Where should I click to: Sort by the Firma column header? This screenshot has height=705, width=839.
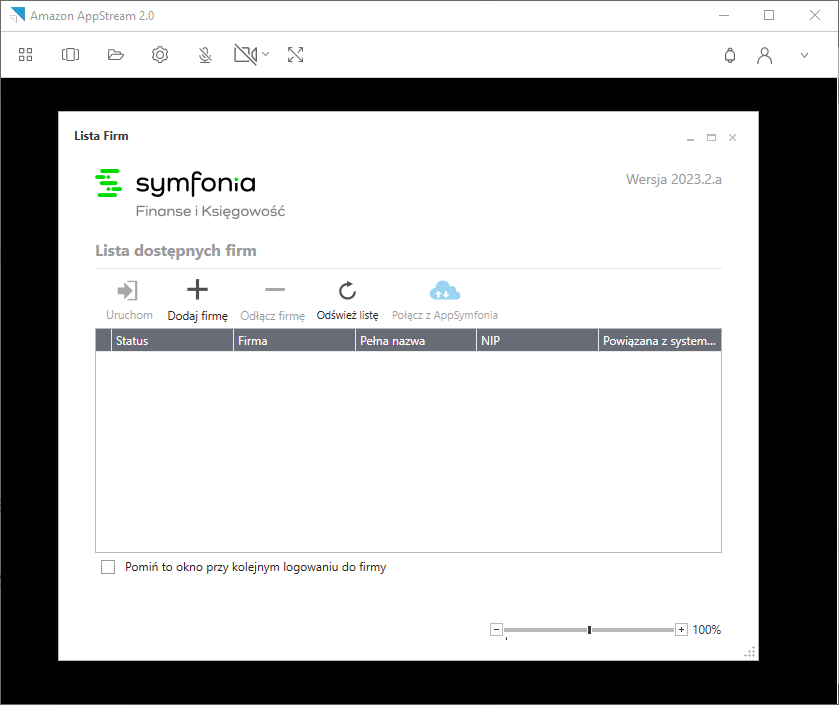tap(294, 341)
